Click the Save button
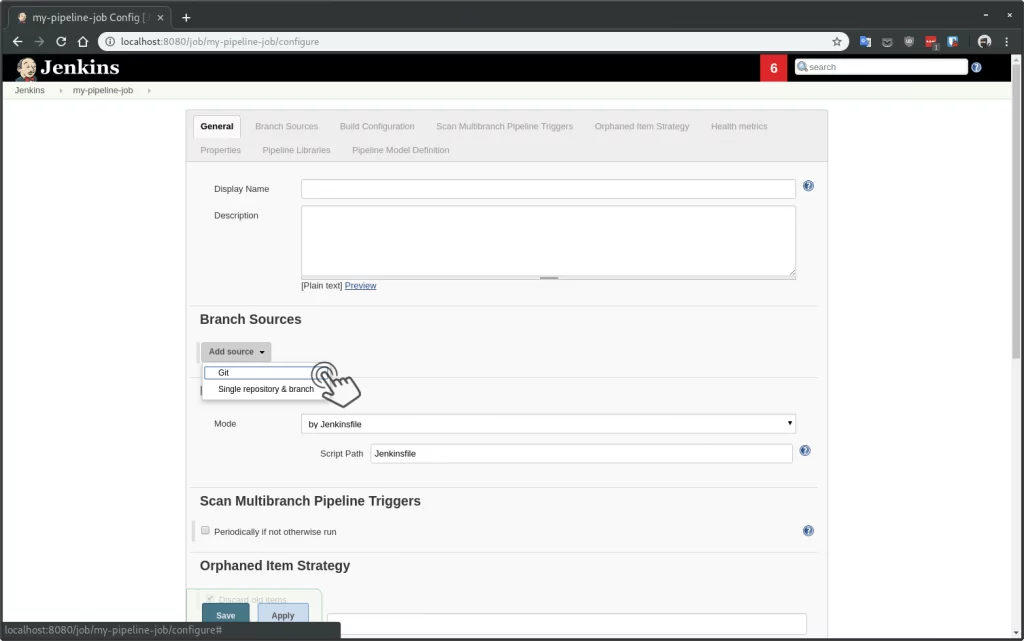Screen dimensions: 1024x641 click(225, 614)
